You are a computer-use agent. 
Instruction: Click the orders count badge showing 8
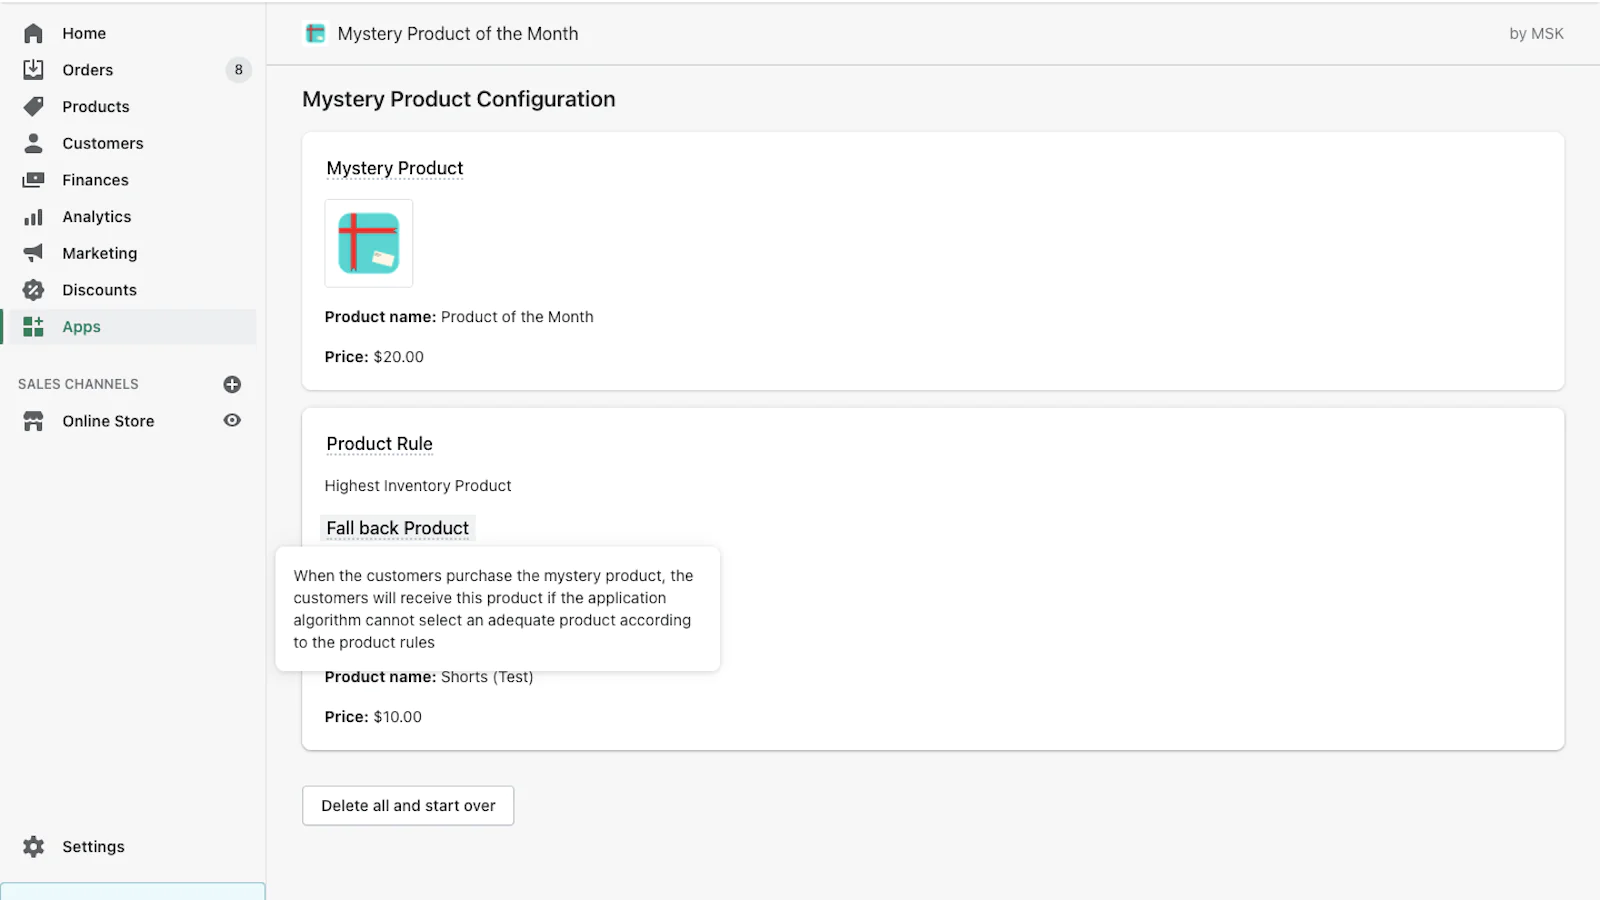[x=238, y=70]
